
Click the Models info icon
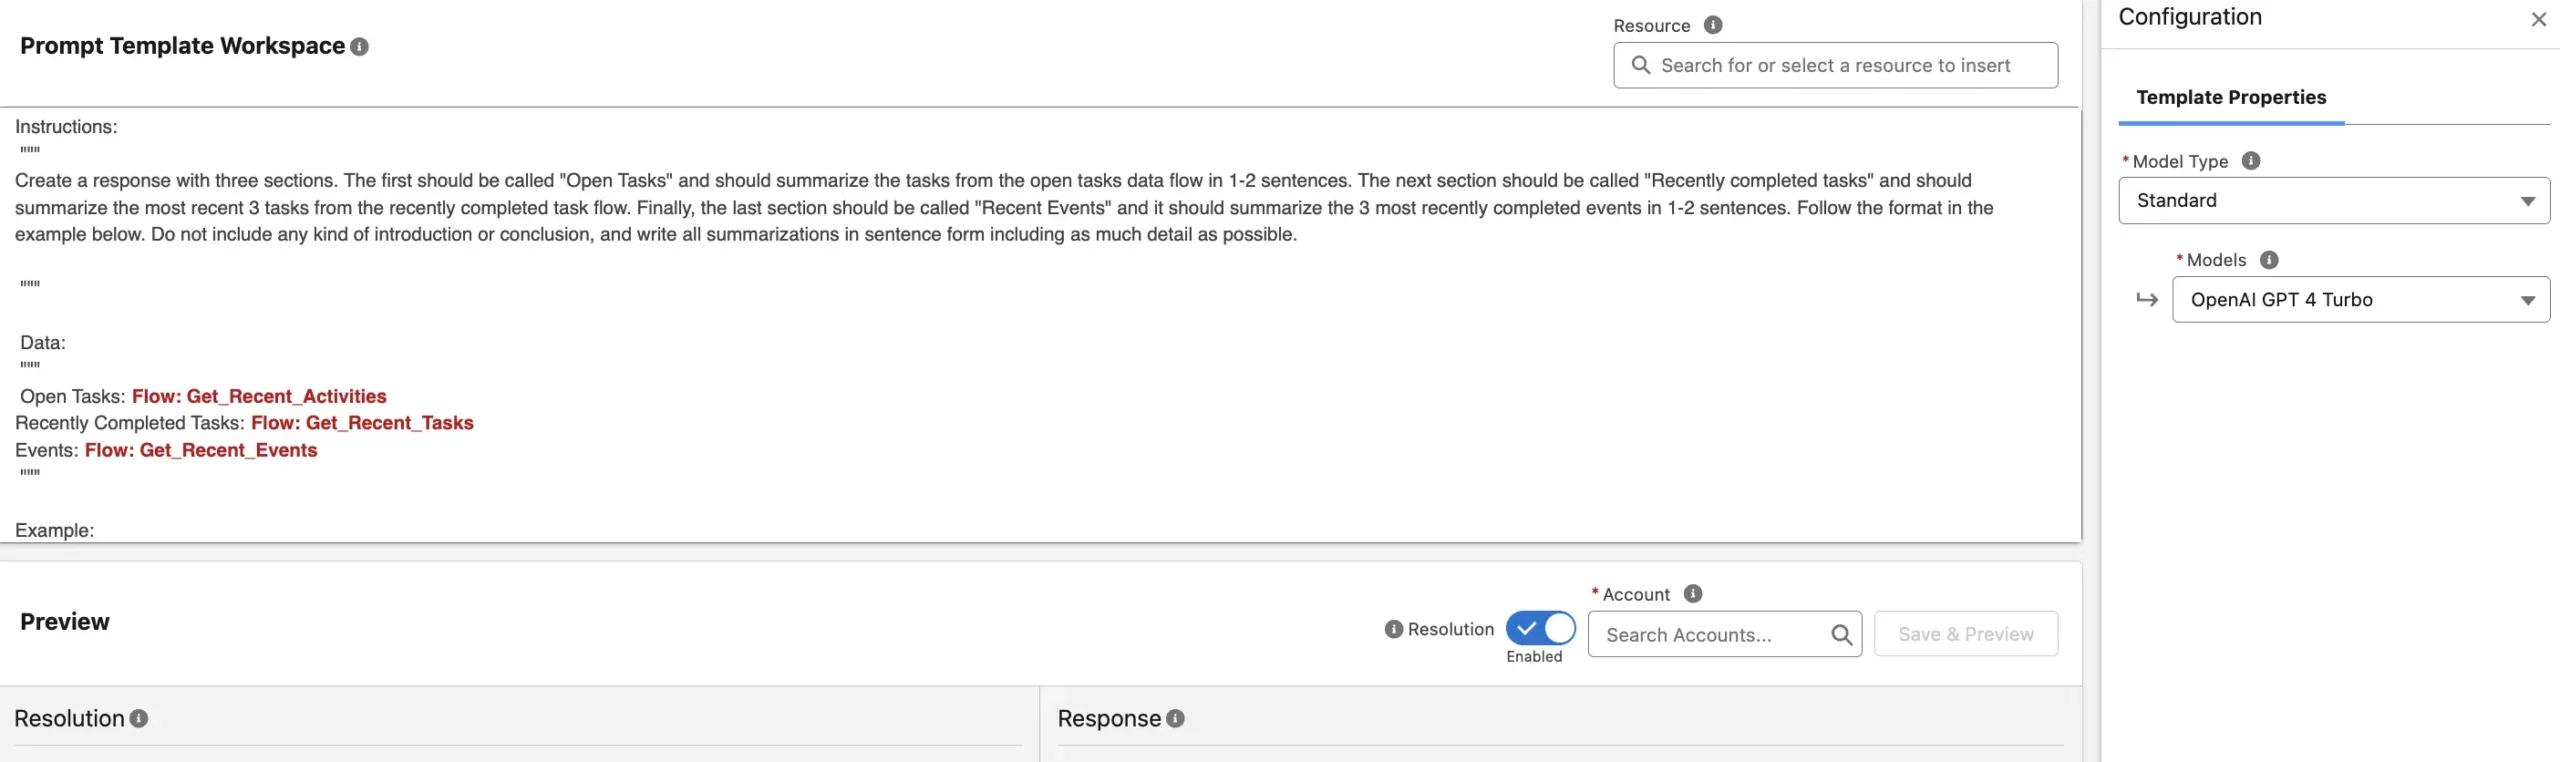click(x=2269, y=260)
